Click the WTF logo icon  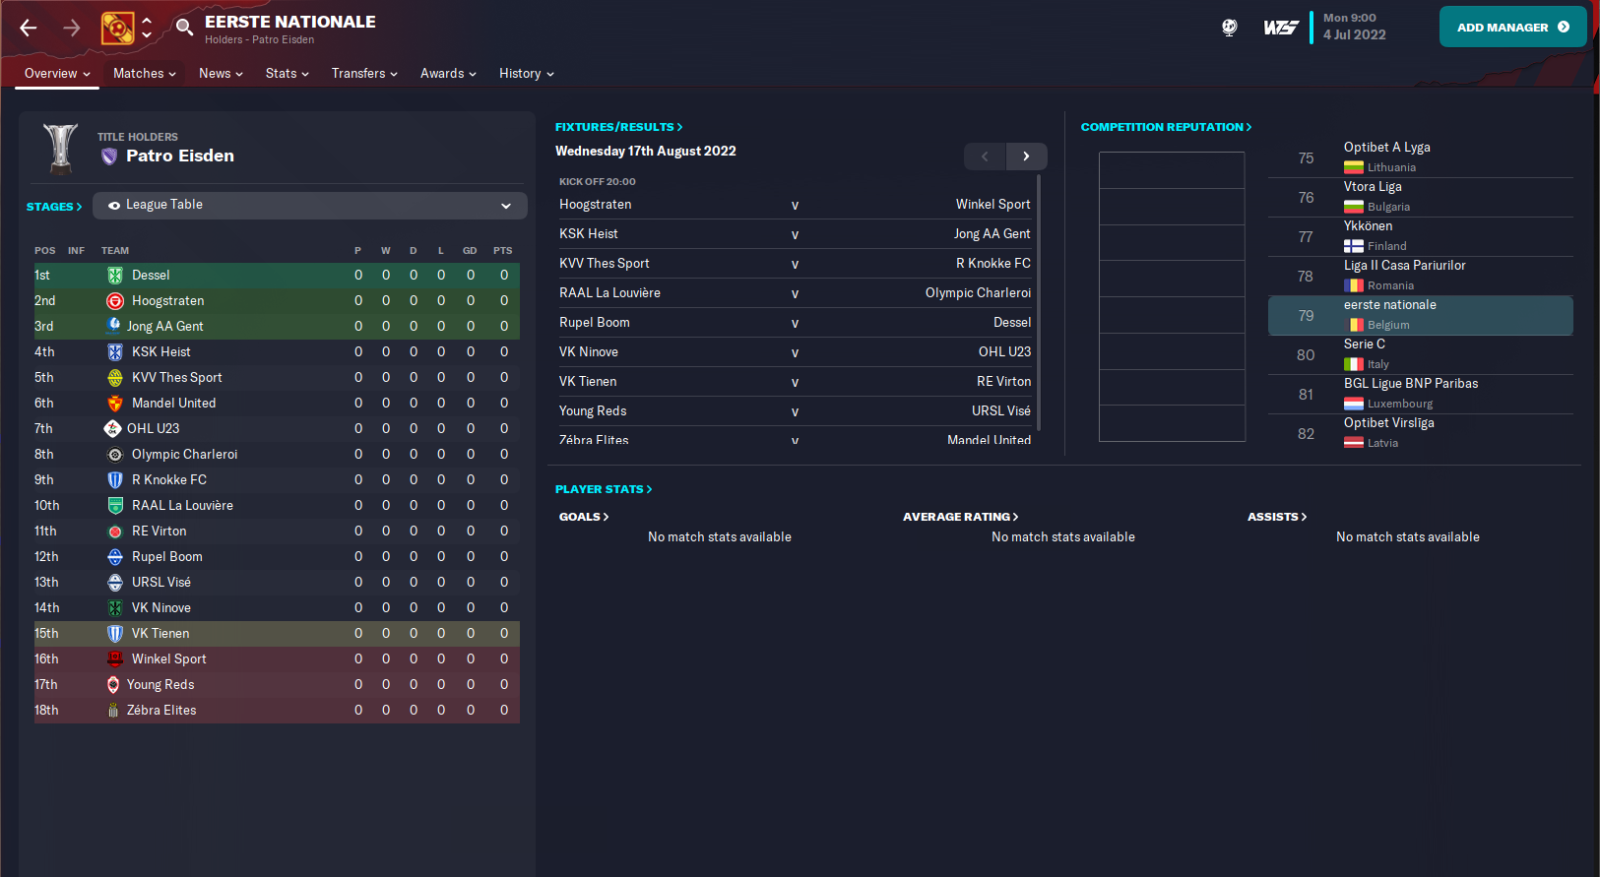tap(1281, 28)
